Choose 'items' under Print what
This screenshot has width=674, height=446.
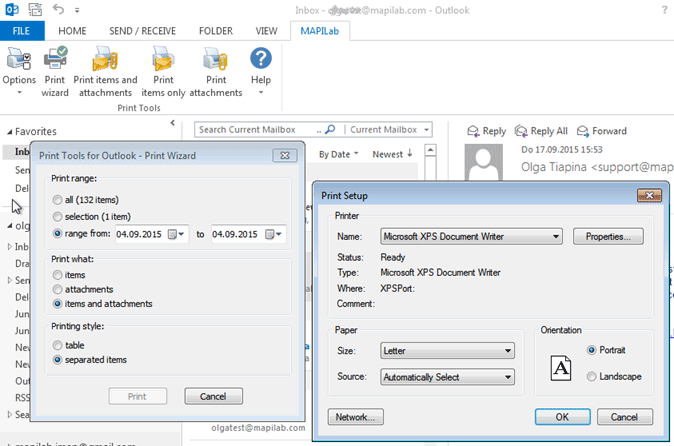(x=69, y=275)
